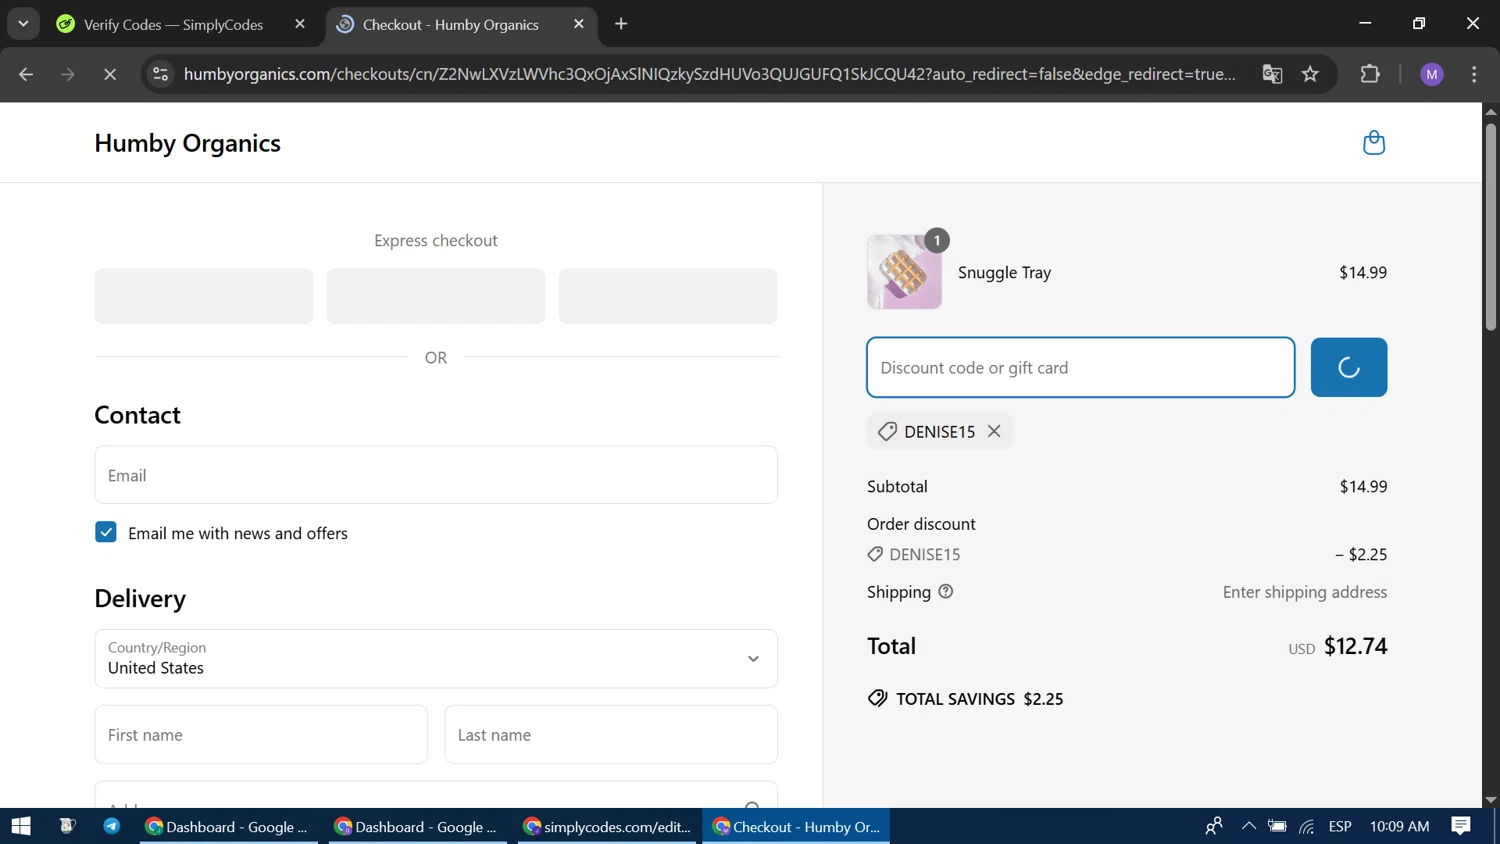Switch to the Verify Codes SimplyCodes tab

[172, 24]
